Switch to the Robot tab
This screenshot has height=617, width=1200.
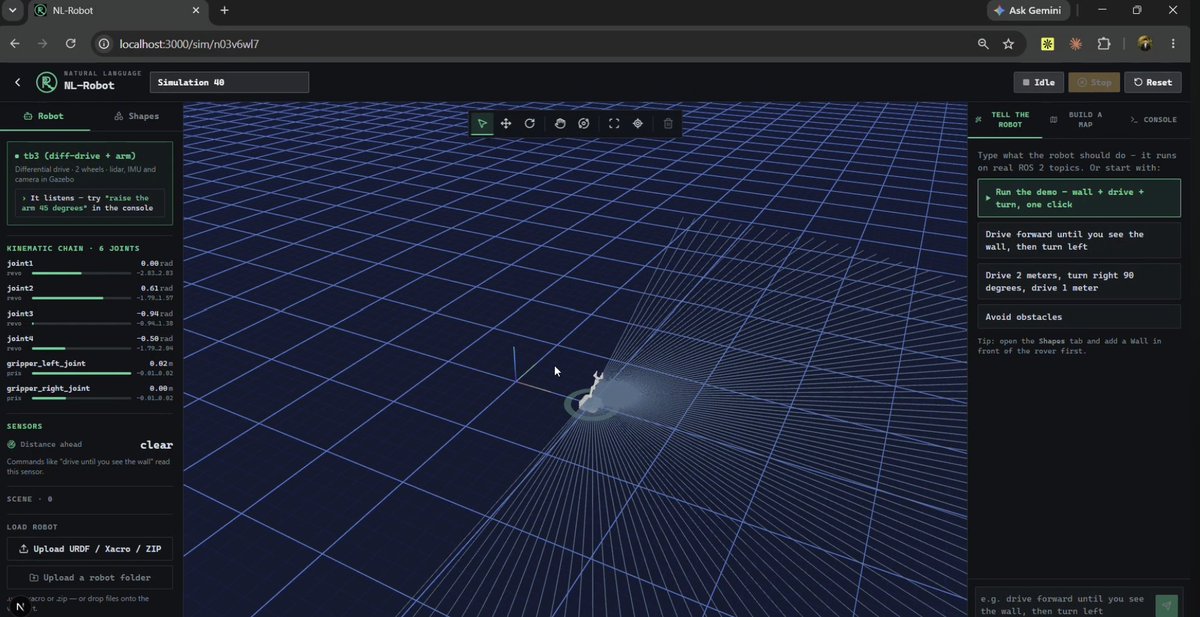[44, 116]
